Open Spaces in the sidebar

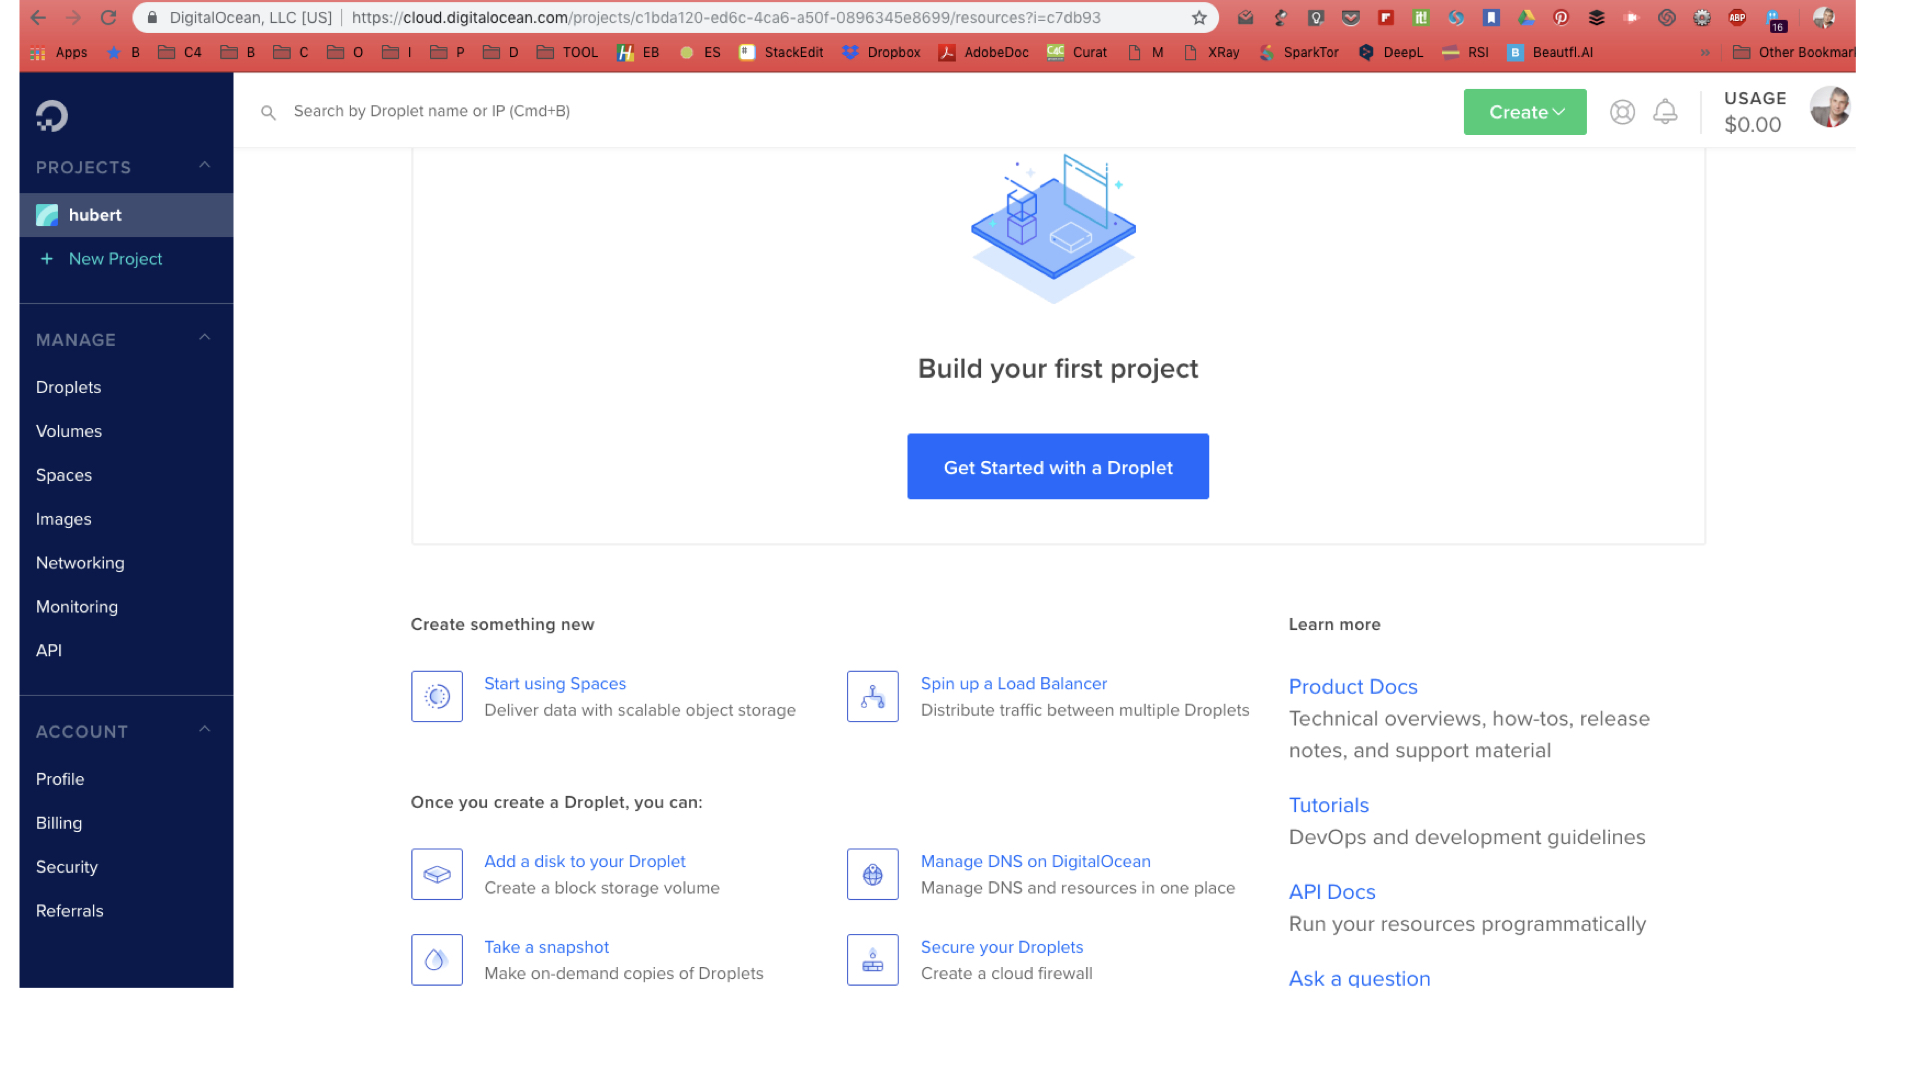point(64,475)
